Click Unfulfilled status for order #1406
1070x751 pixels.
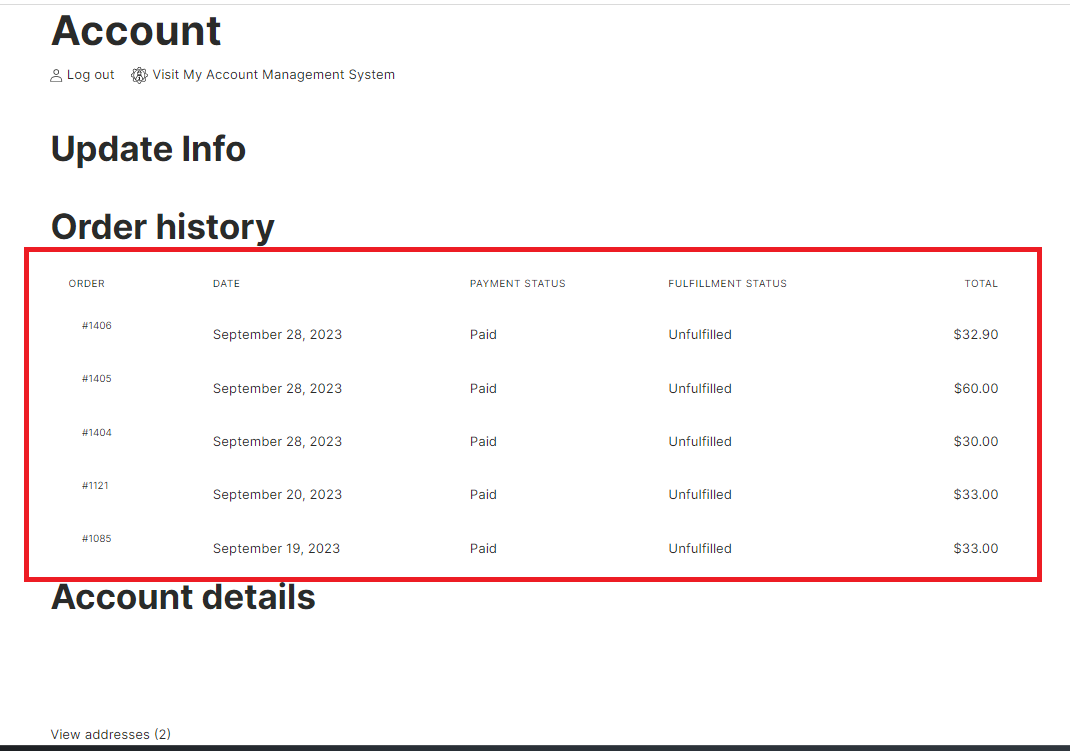tap(699, 334)
